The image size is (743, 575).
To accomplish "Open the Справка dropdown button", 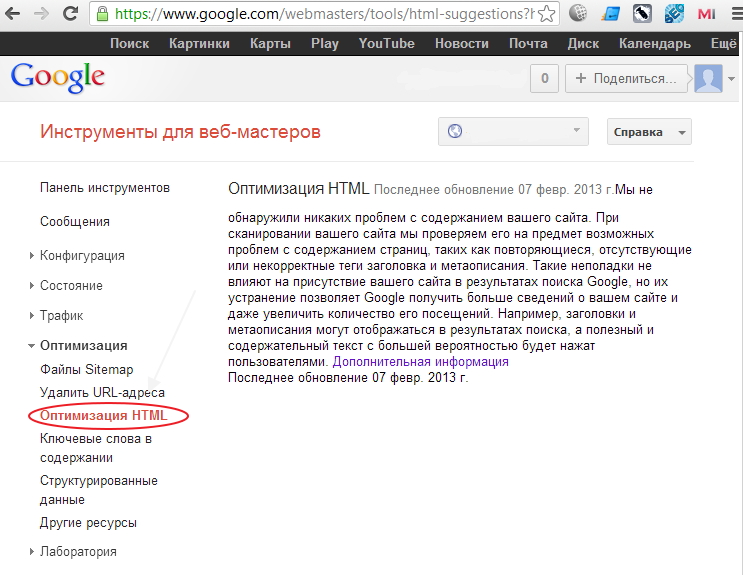I will point(649,132).
